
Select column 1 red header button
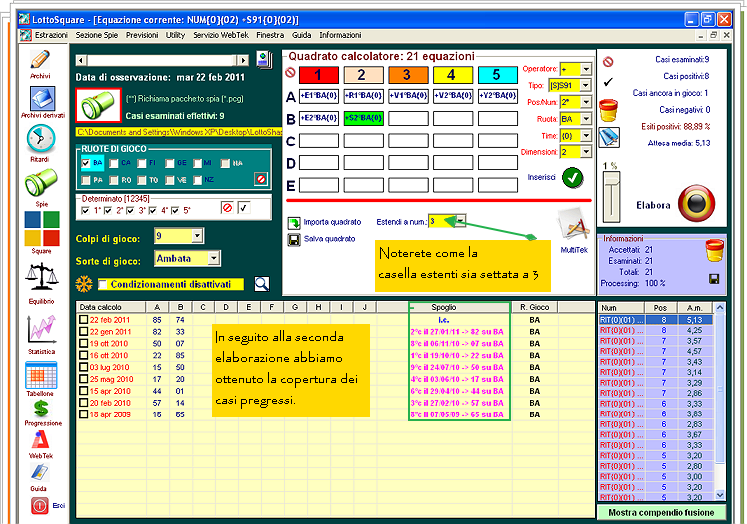319,75
